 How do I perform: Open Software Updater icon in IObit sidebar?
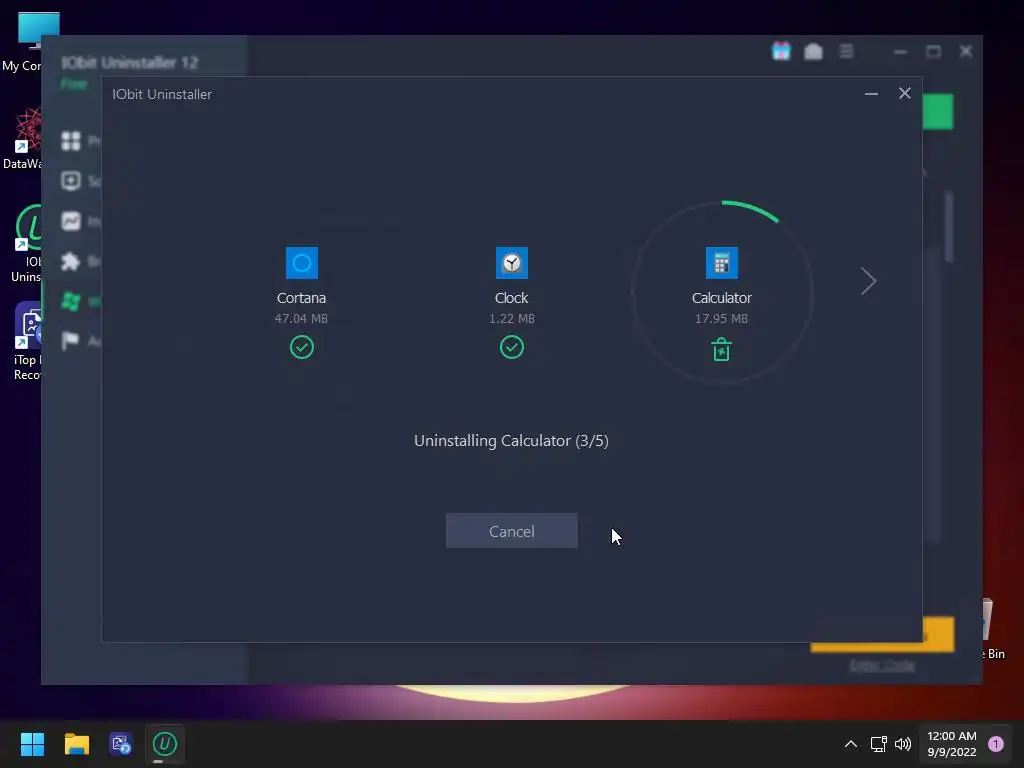coord(71,181)
